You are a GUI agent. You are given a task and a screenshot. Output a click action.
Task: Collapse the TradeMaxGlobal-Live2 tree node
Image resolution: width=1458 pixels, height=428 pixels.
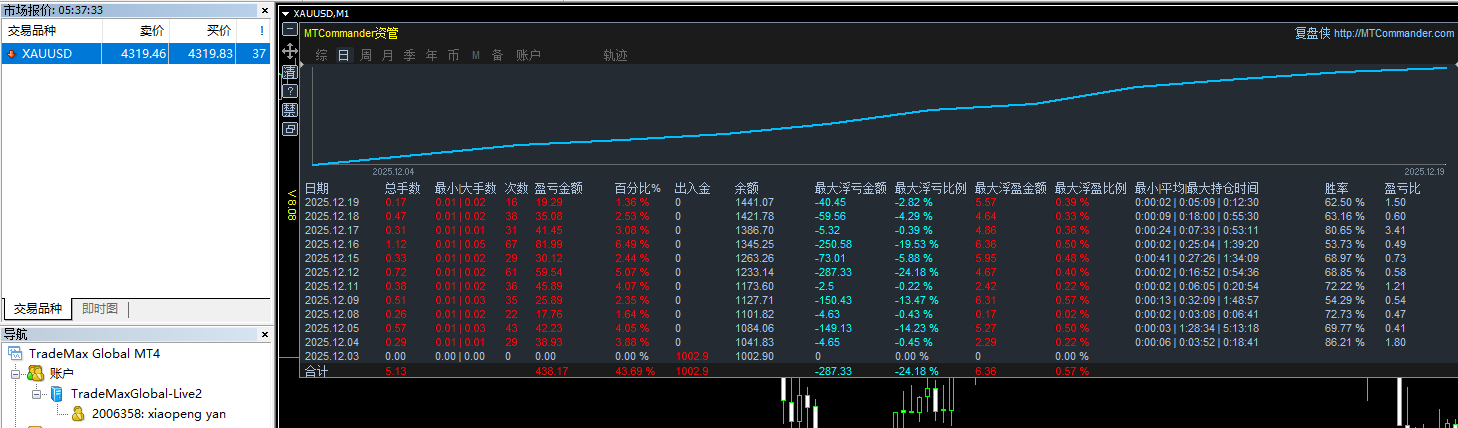click(36, 394)
